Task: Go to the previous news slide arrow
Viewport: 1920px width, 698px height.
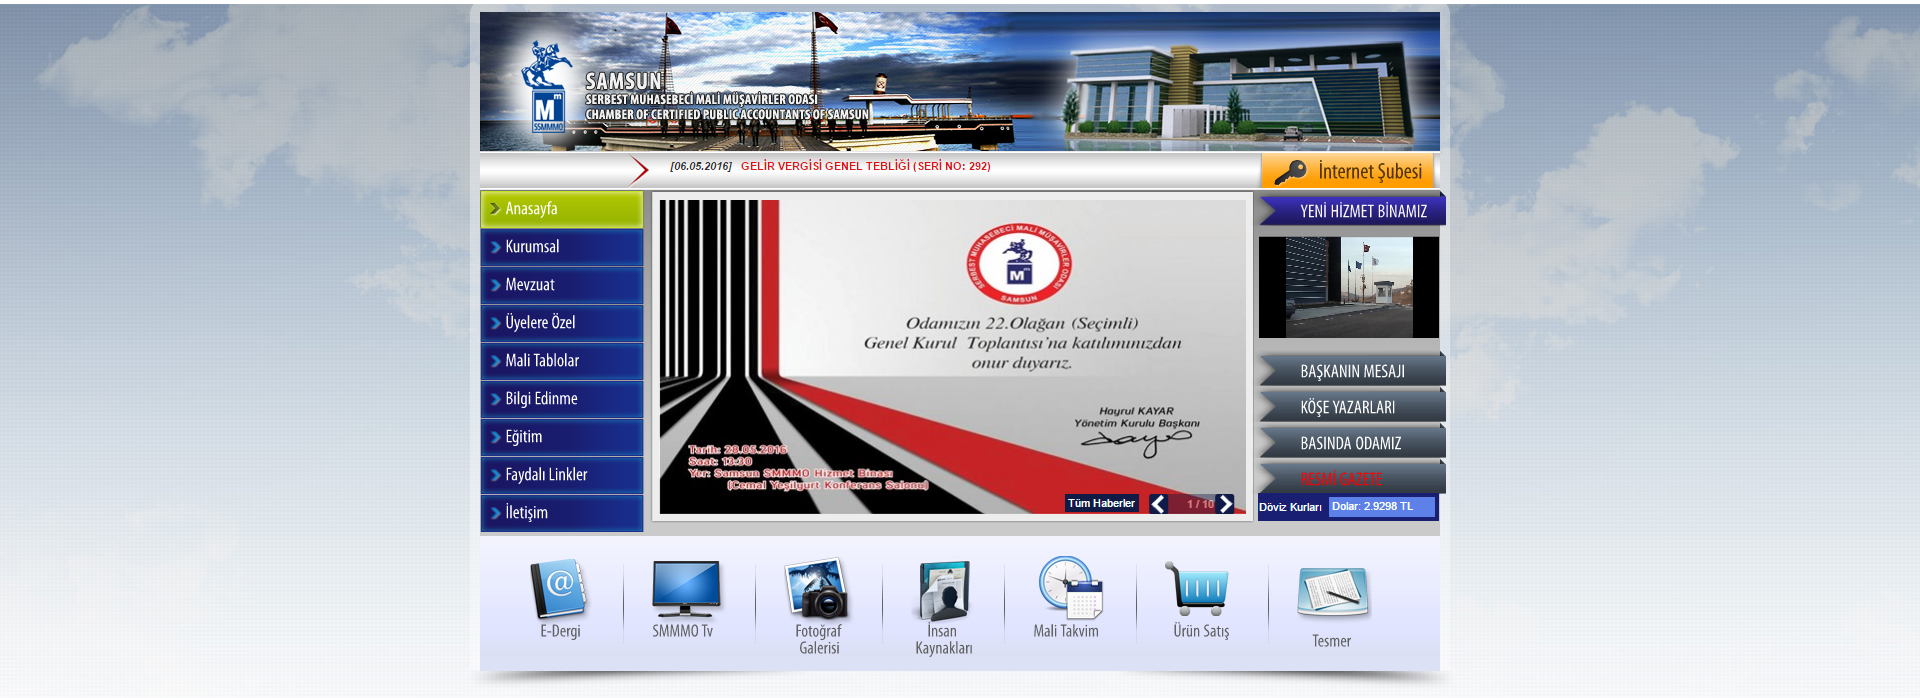Action: coord(1158,504)
